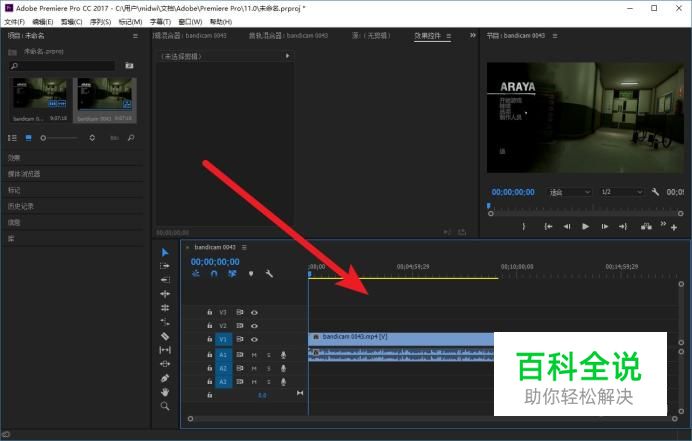Open Program Monitor settings wrench

[655, 192]
